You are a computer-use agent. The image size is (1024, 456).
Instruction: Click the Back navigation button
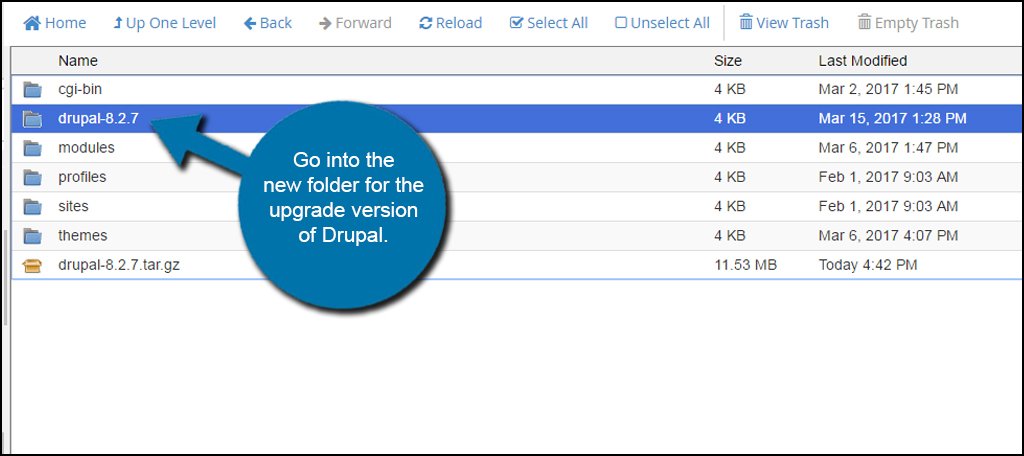click(268, 23)
